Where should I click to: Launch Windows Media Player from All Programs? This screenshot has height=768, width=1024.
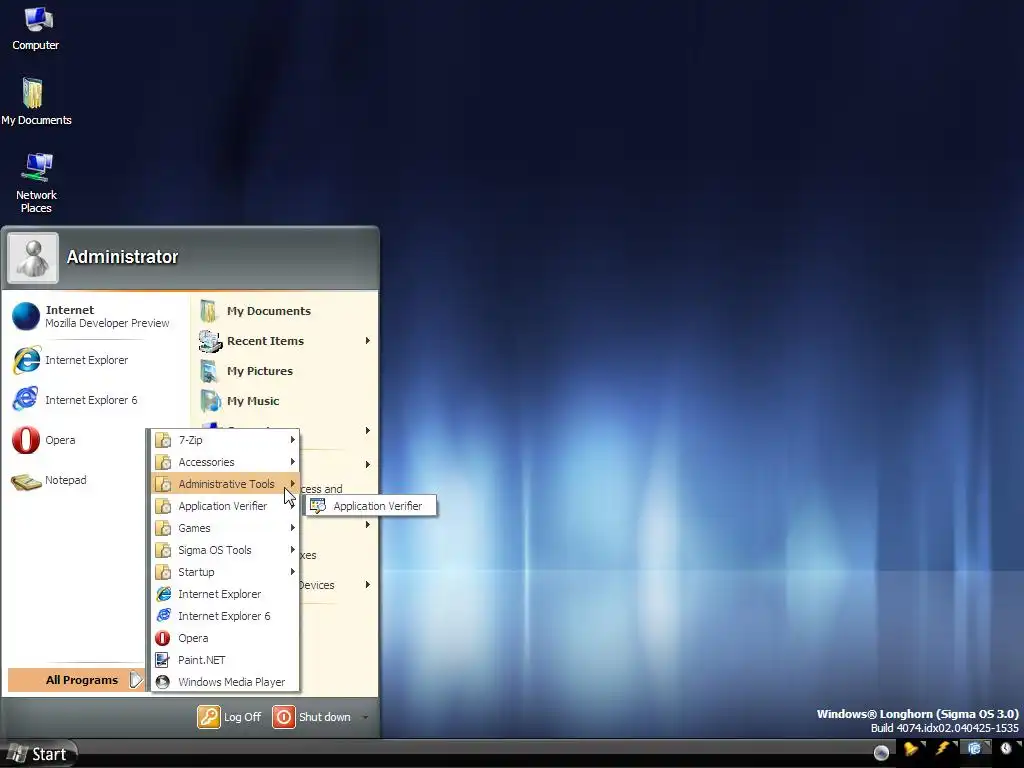tap(225, 682)
